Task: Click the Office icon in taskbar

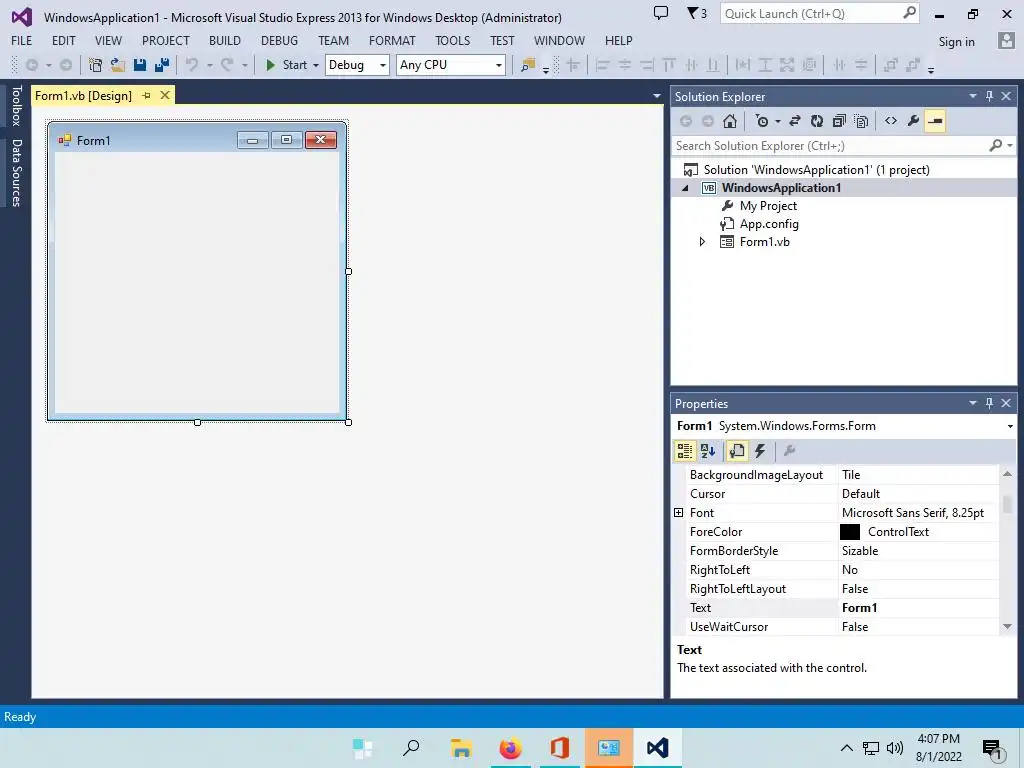Action: click(560, 748)
